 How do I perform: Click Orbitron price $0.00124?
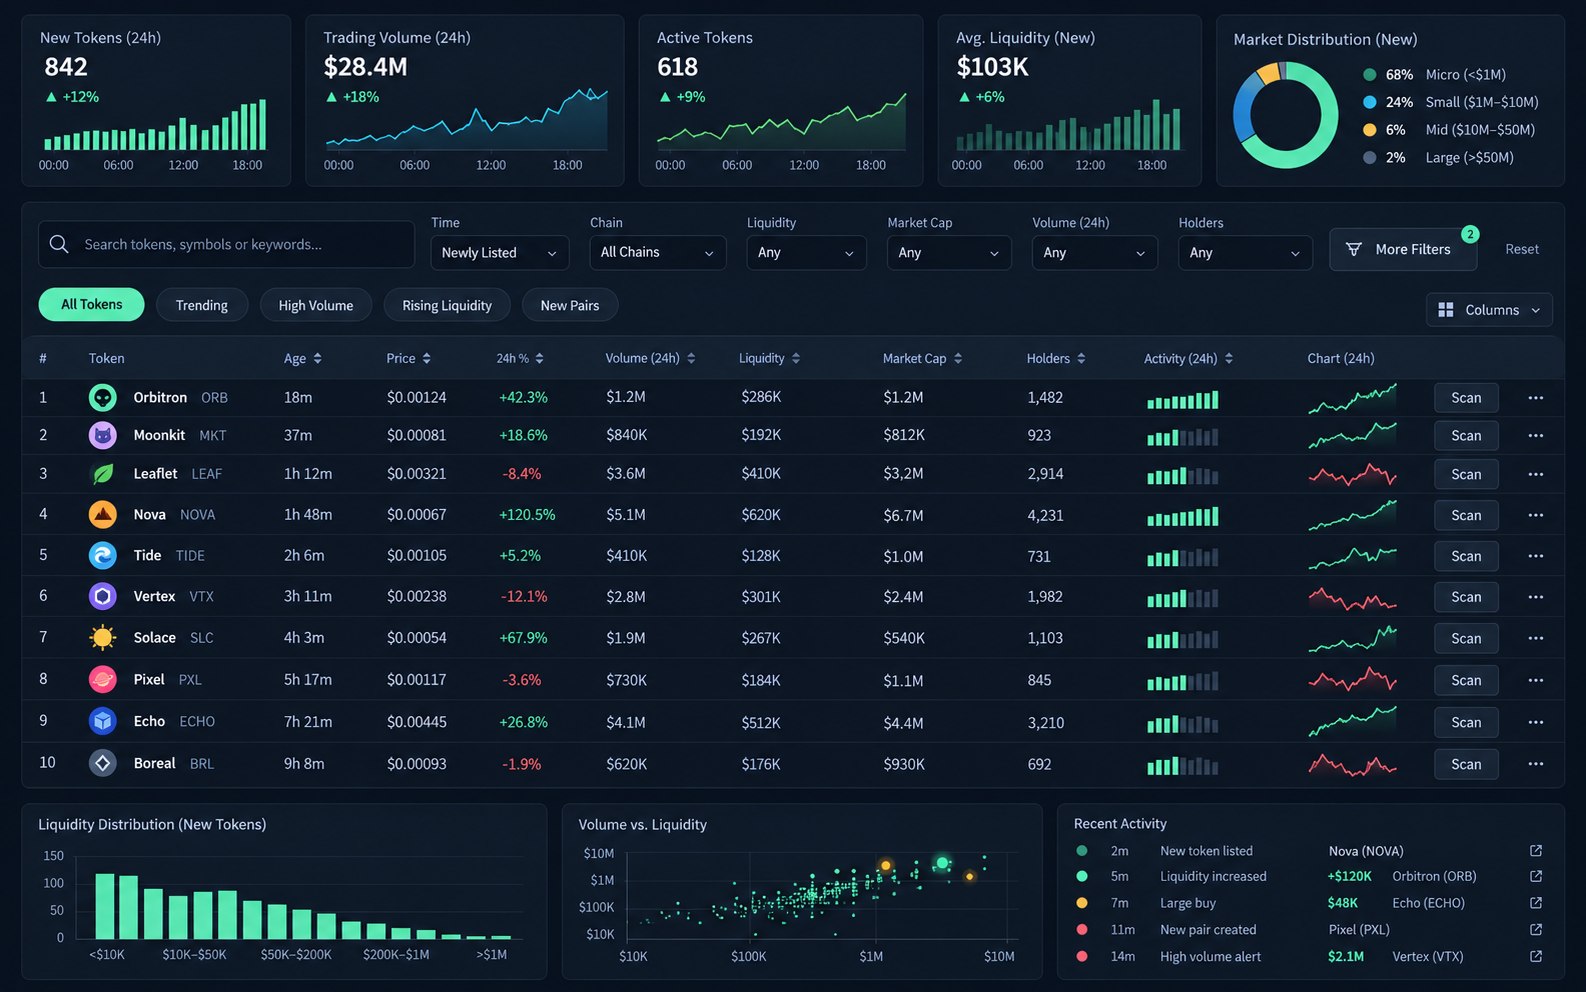pos(417,398)
